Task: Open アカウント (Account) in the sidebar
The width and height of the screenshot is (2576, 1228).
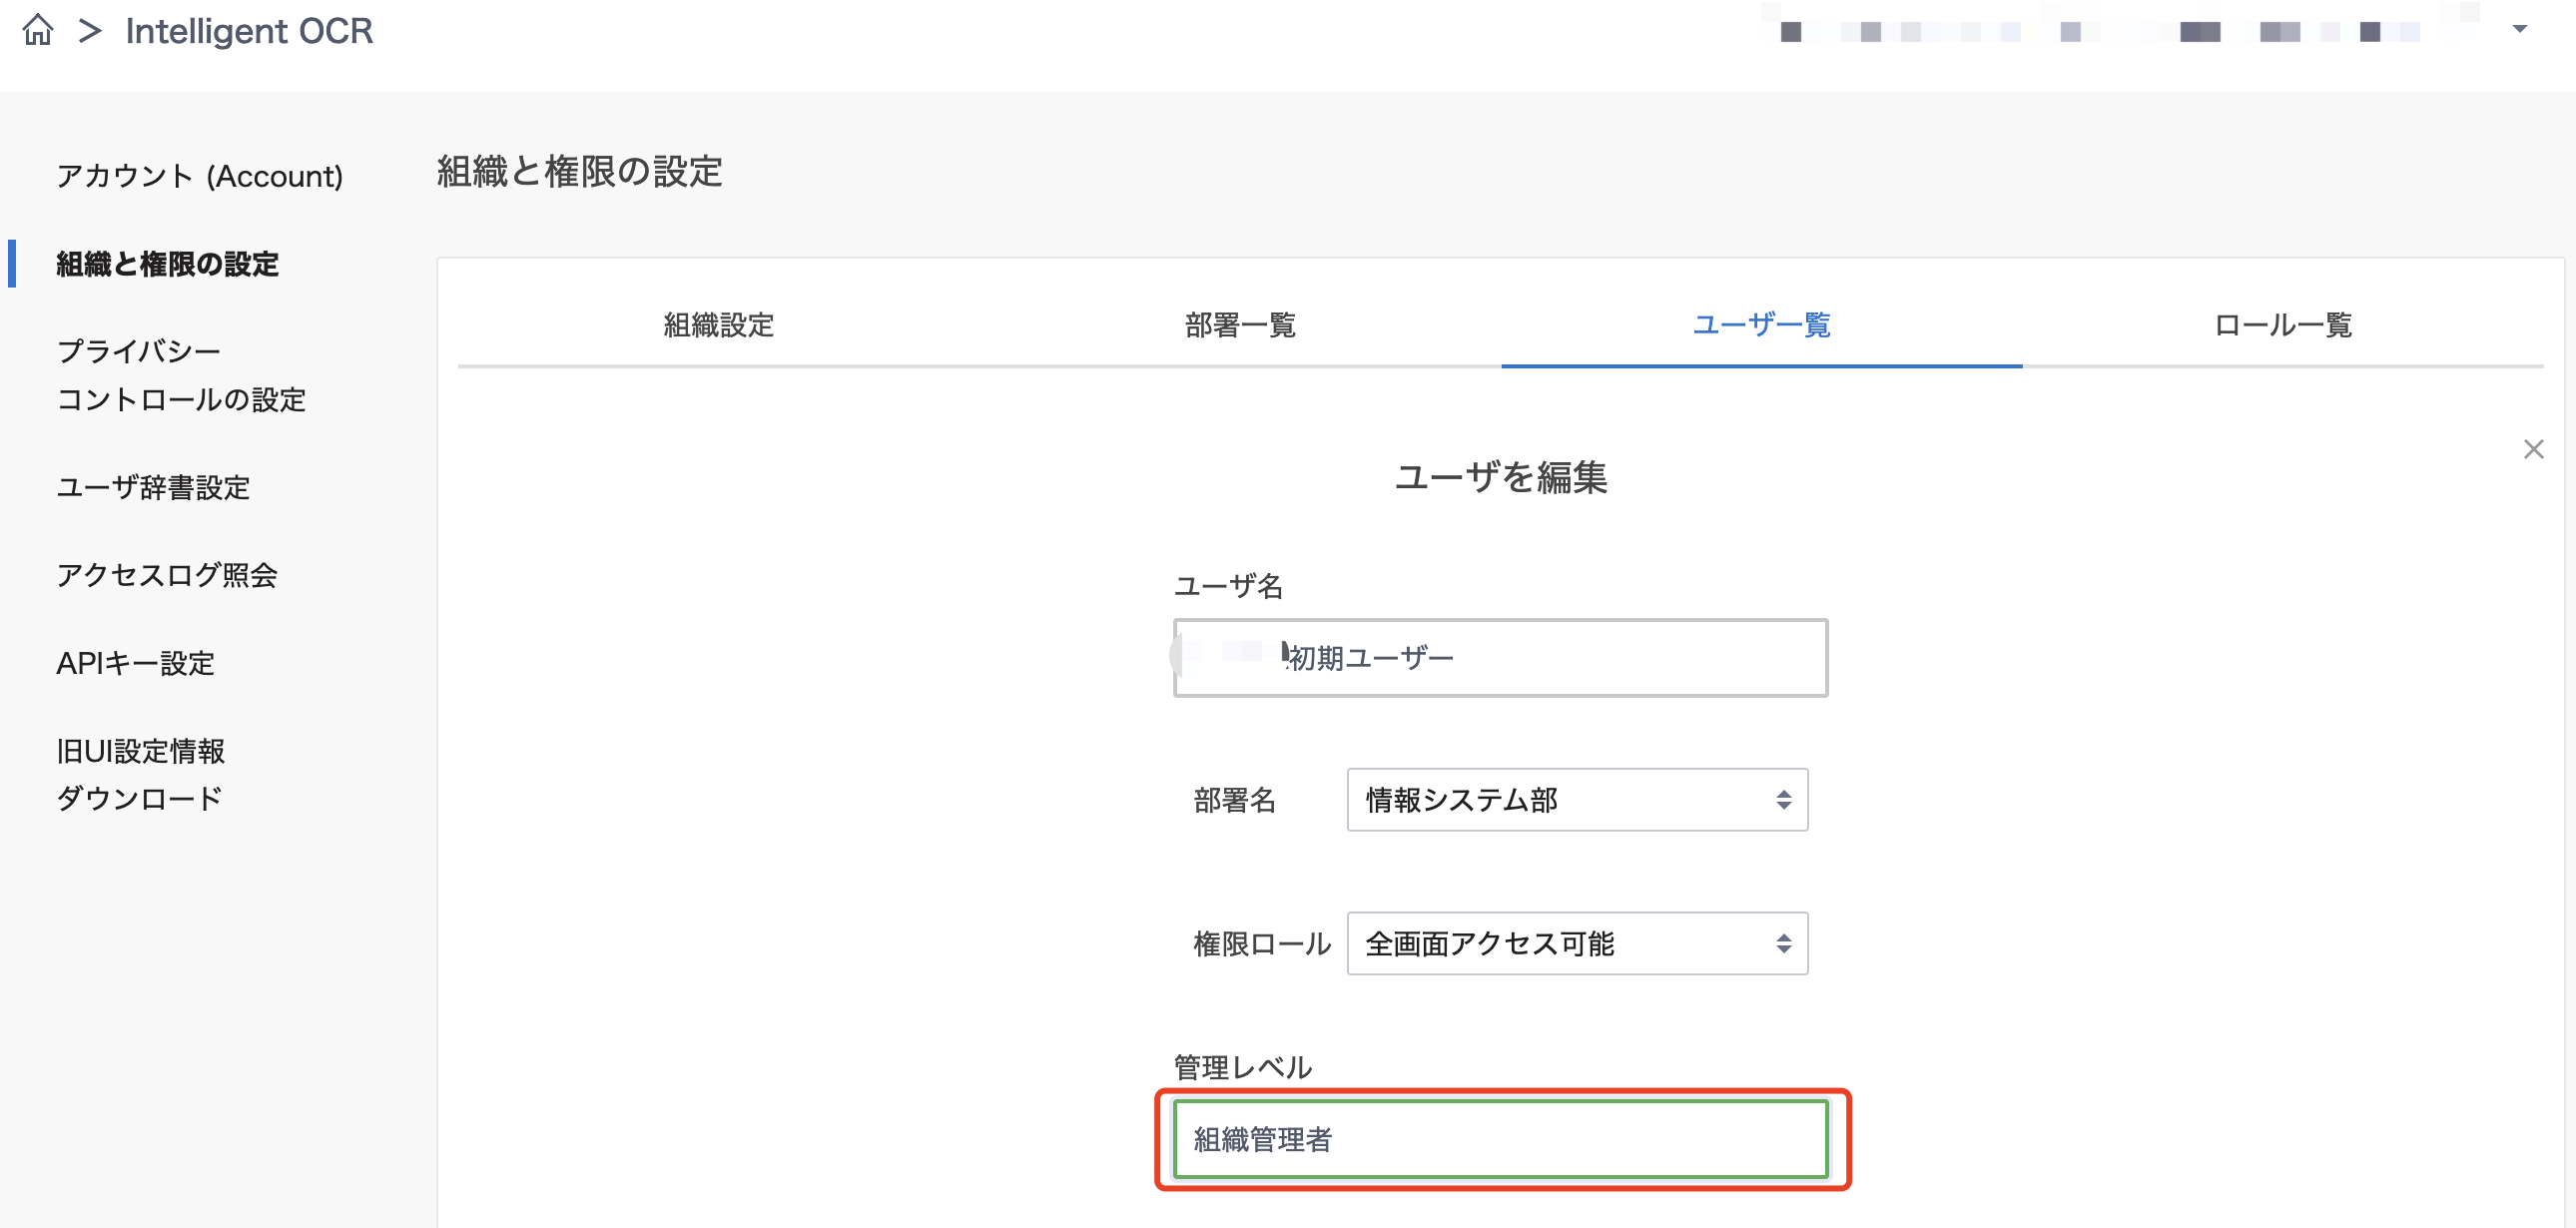Action: [x=200, y=176]
